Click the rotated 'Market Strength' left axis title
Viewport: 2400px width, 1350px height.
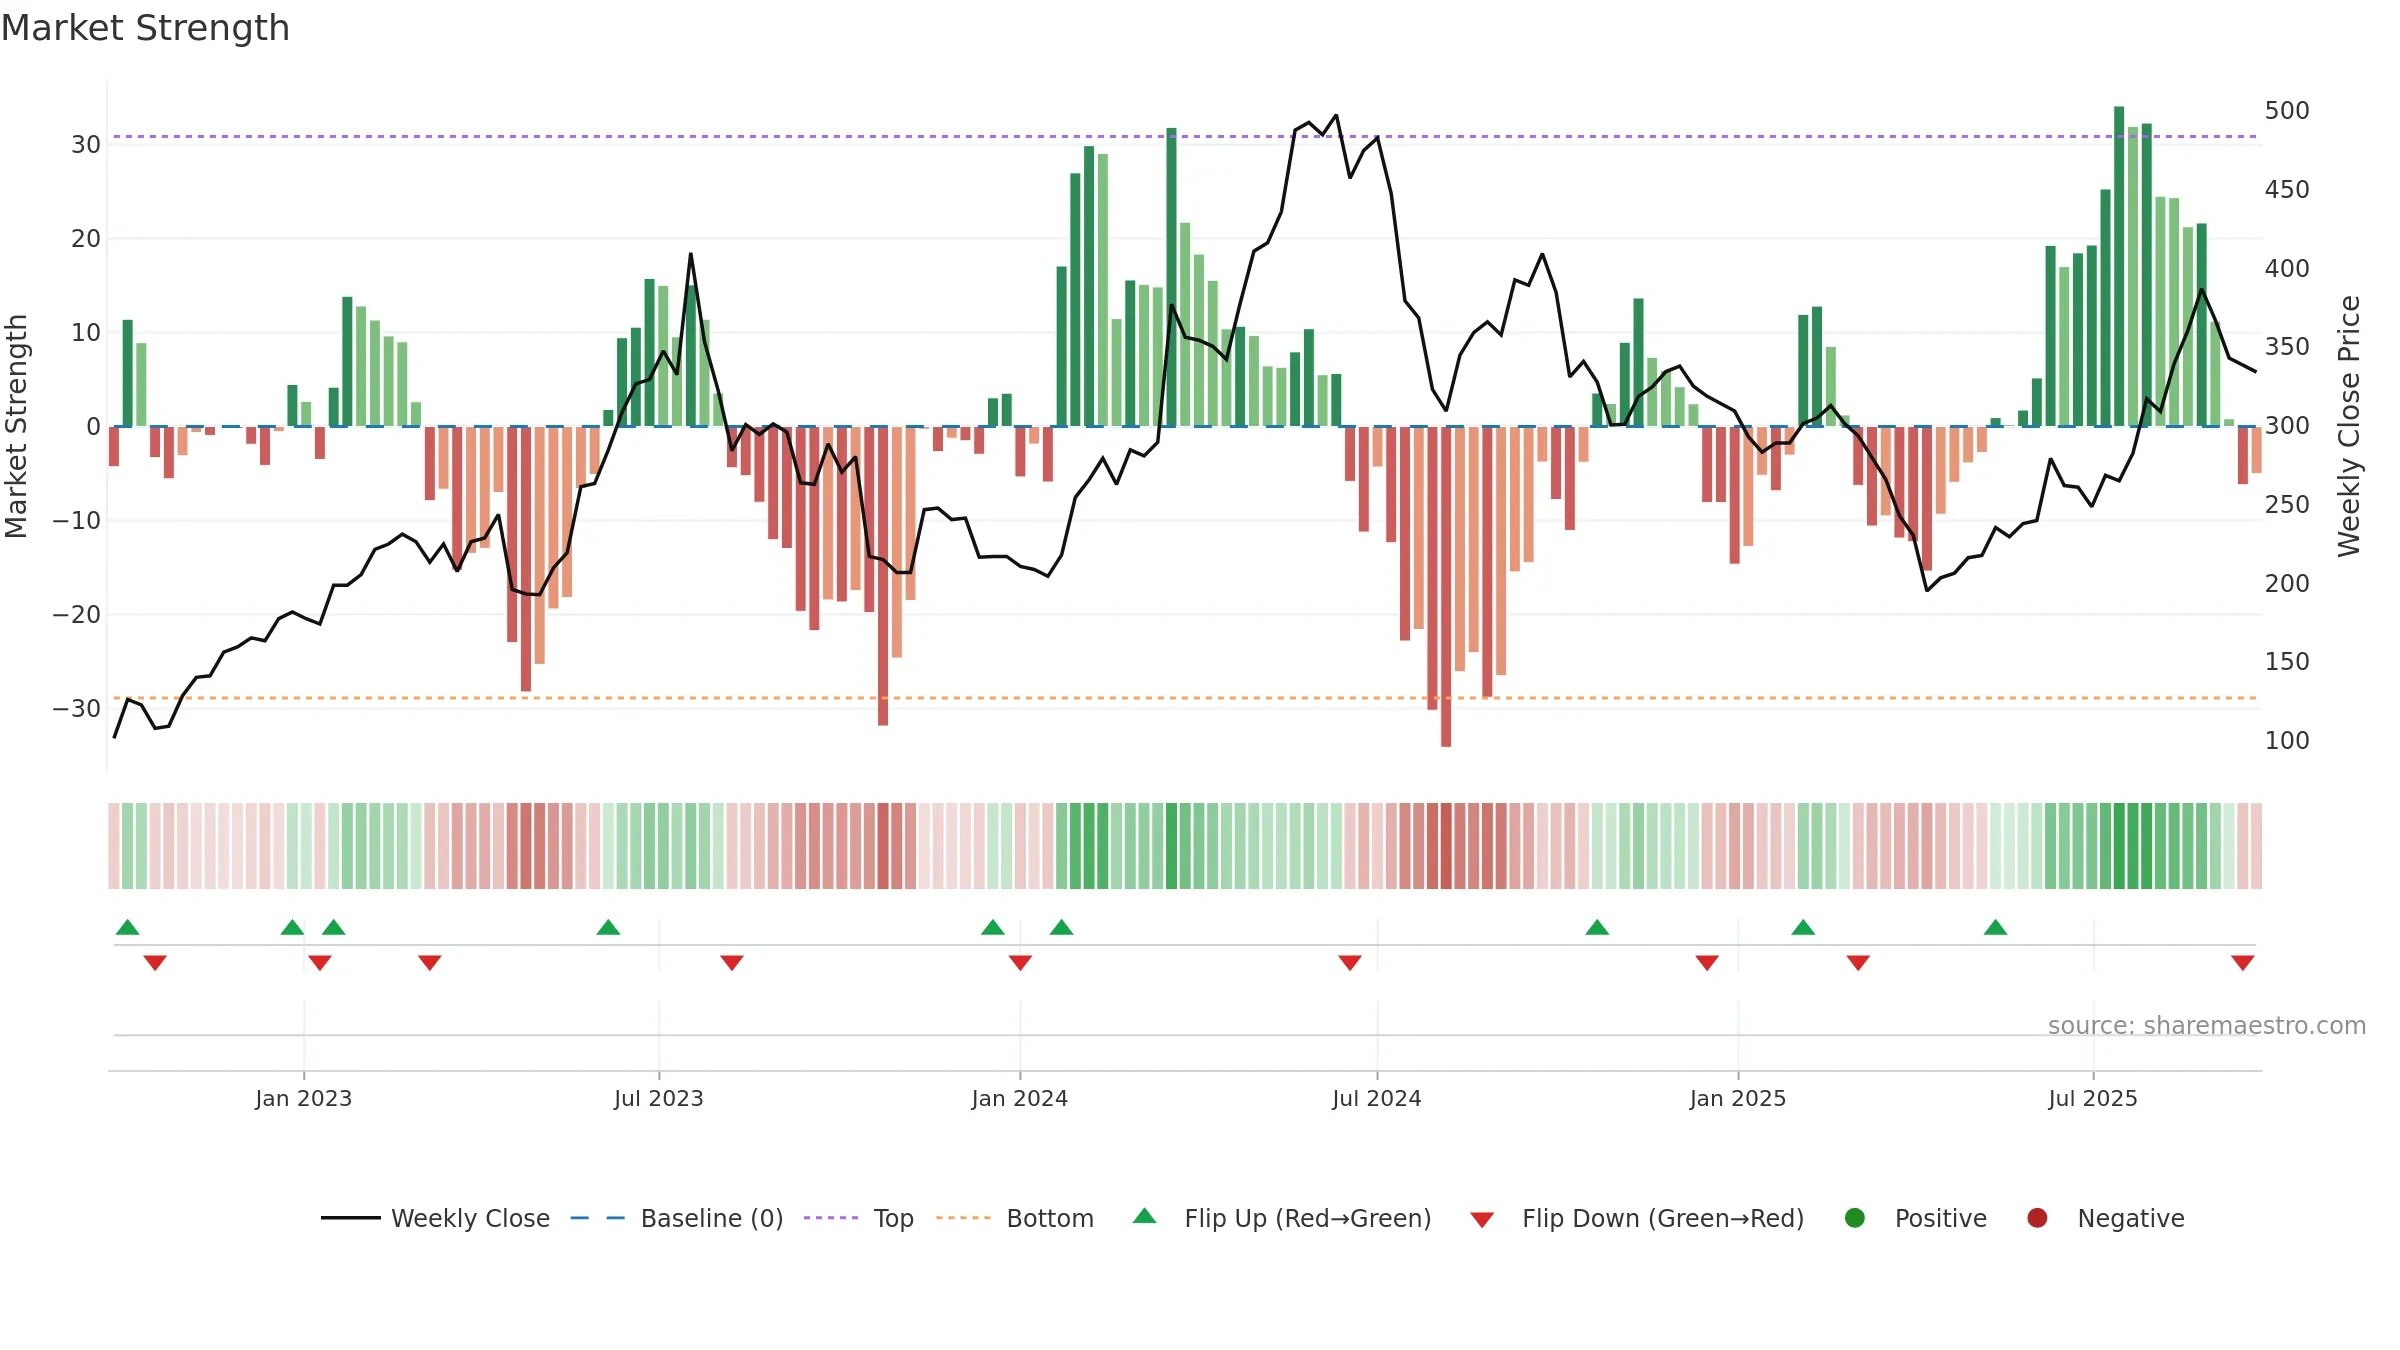[x=16, y=427]
